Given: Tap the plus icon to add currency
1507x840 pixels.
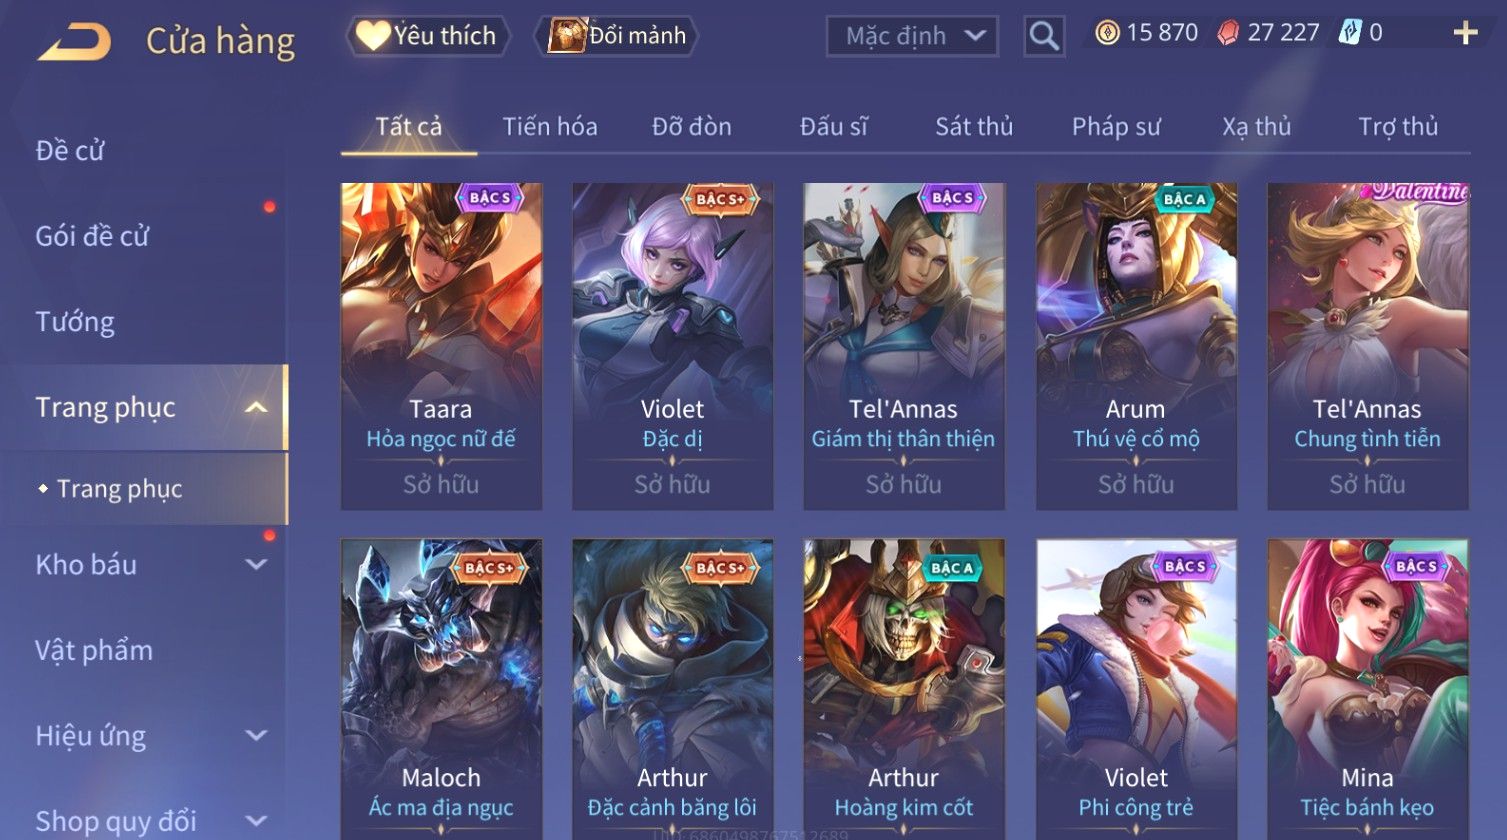Looking at the screenshot, I should pyautogui.click(x=1465, y=34).
